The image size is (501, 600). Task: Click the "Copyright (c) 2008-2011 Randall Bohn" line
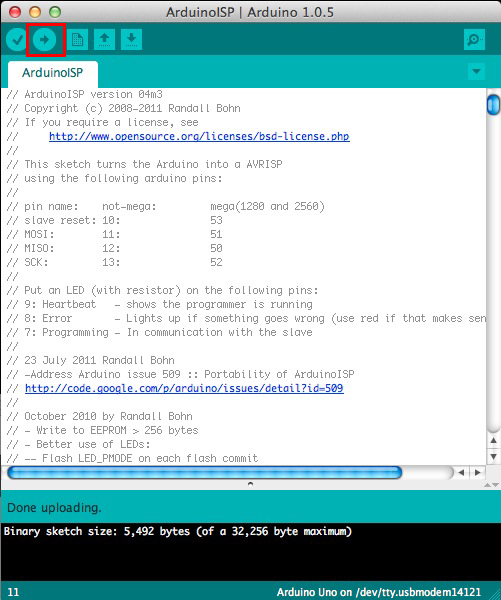pyautogui.click(x=124, y=108)
